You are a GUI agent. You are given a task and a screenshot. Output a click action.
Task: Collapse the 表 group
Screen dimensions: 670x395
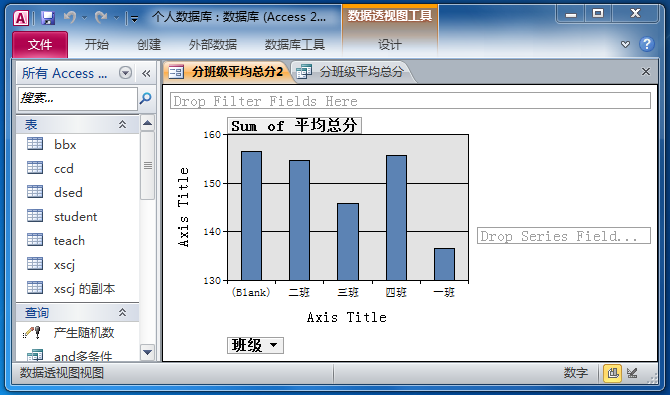[122, 124]
